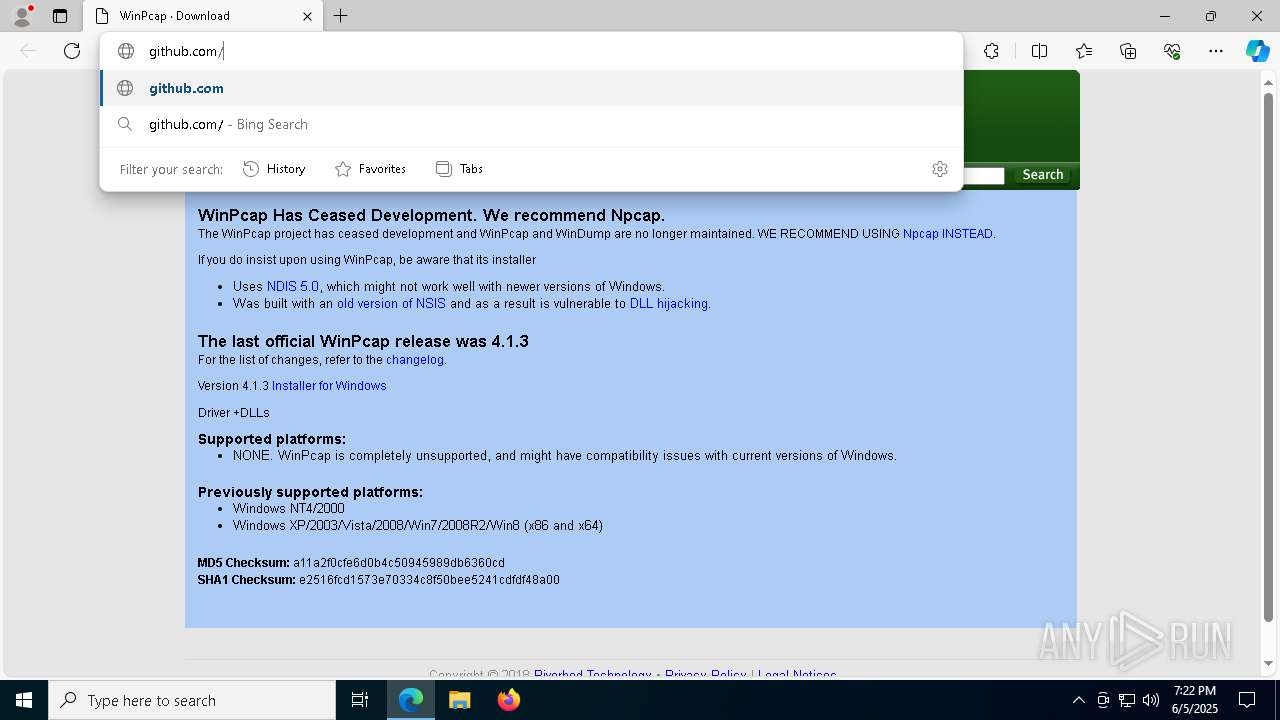
Task: Click the taskbar search box
Action: [x=192, y=700]
